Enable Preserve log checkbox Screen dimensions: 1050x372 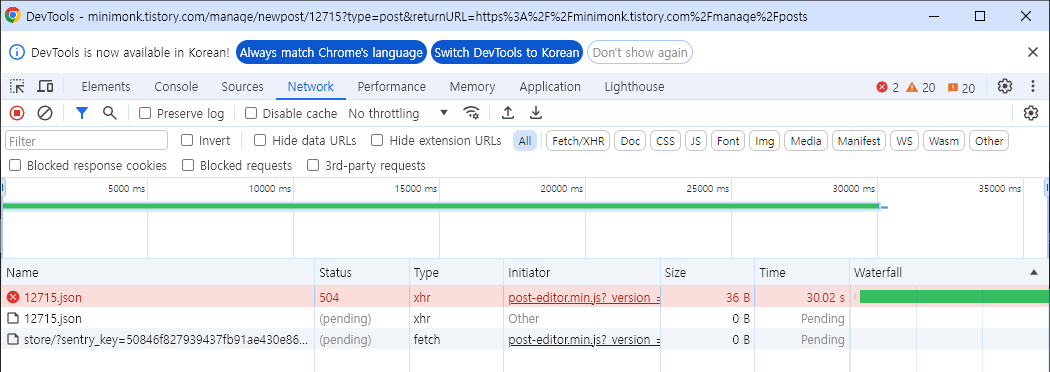click(145, 113)
